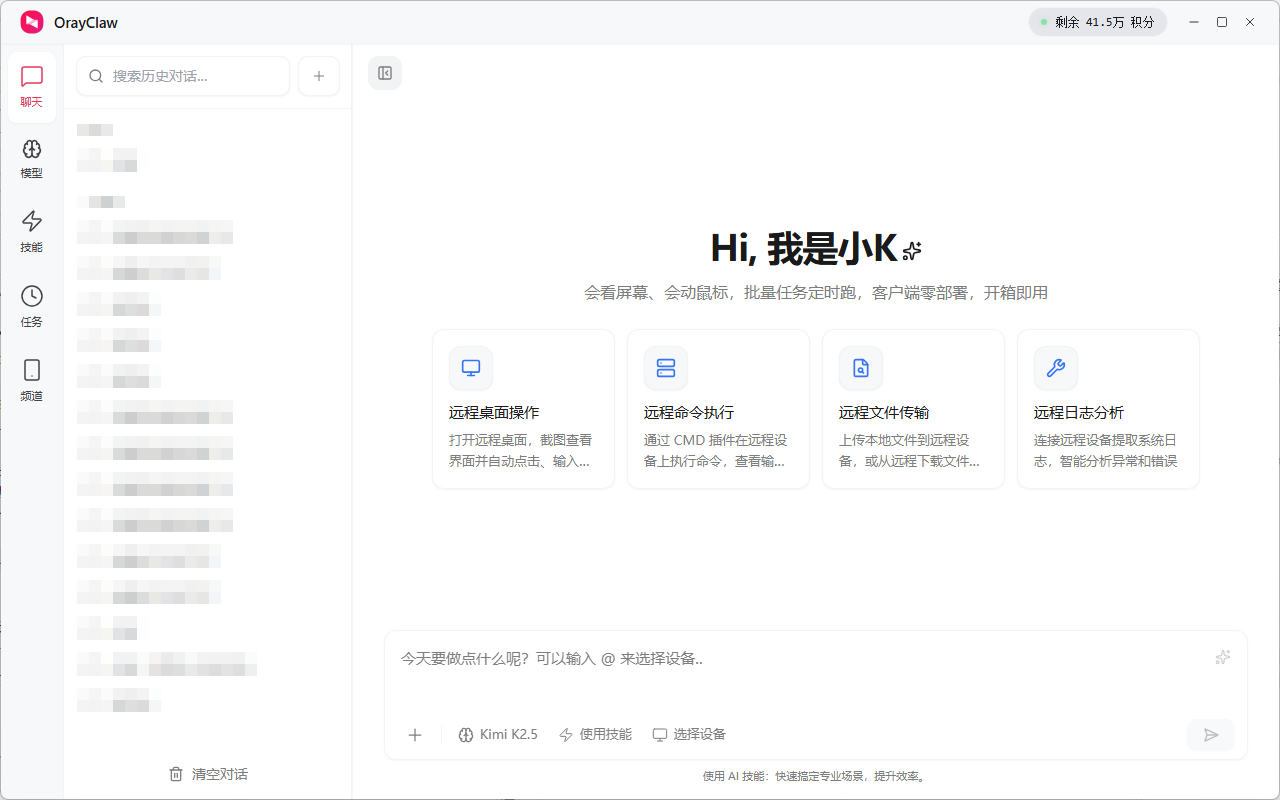Viewport: 1280px width, 800px height.
Task: Select the 远程命令执行 card
Action: pos(718,409)
